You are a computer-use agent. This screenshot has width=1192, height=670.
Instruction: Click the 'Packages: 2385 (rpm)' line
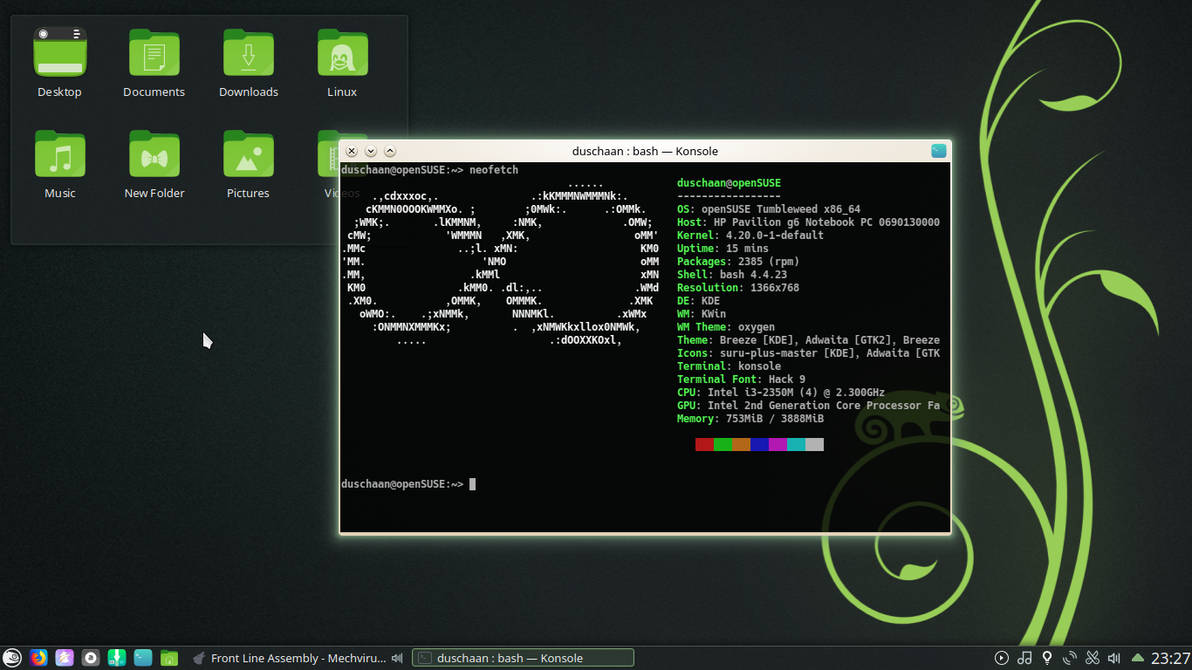[738, 262]
